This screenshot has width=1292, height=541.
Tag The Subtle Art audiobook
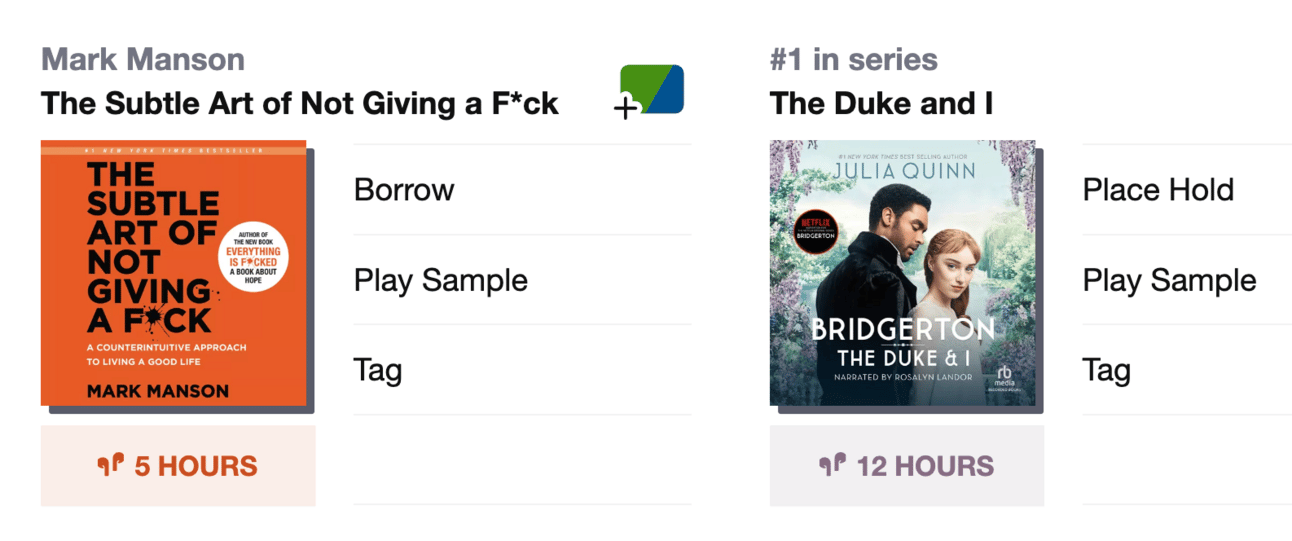(522, 370)
